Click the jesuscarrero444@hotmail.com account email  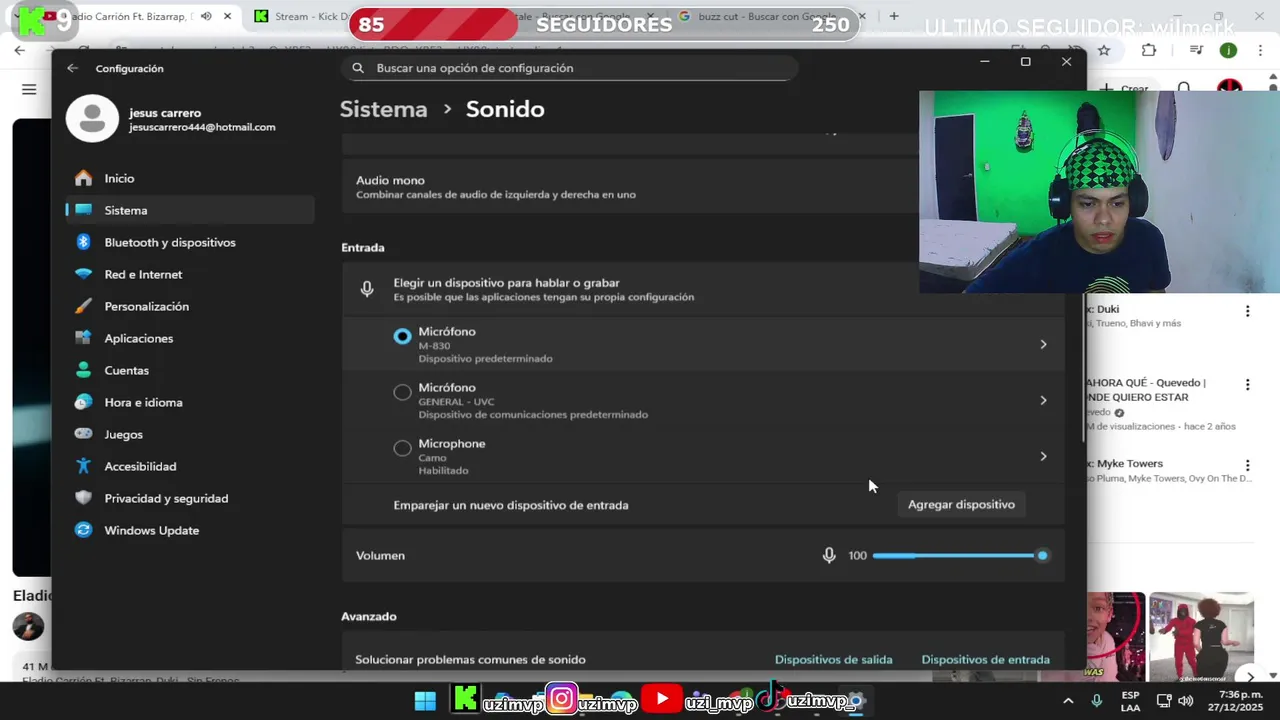point(202,127)
